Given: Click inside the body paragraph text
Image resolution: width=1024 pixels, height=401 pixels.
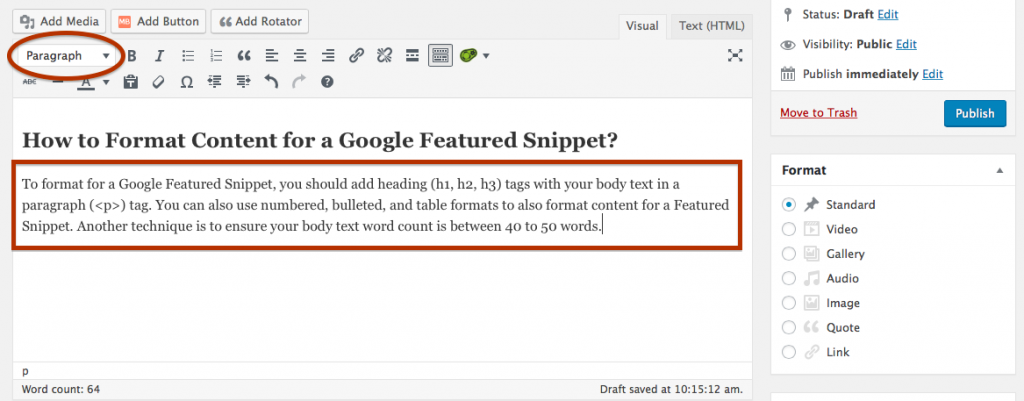Looking at the screenshot, I should [376, 206].
